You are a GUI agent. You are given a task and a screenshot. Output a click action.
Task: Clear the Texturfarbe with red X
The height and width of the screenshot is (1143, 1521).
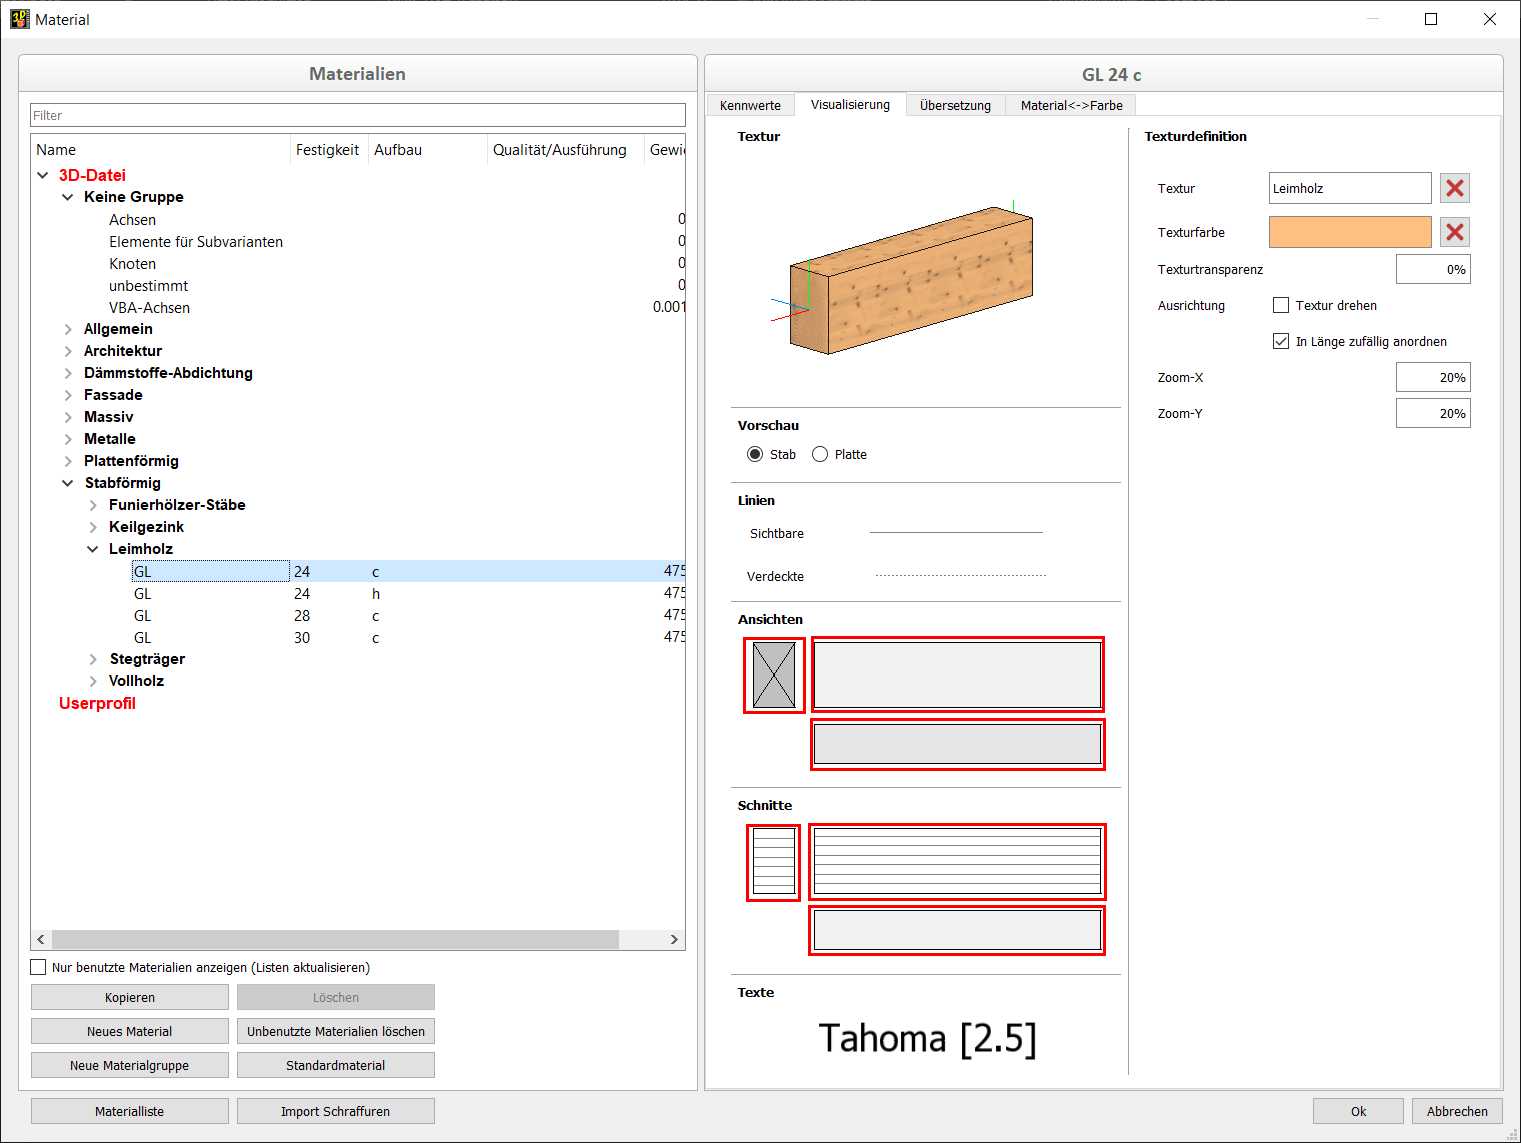click(1455, 232)
